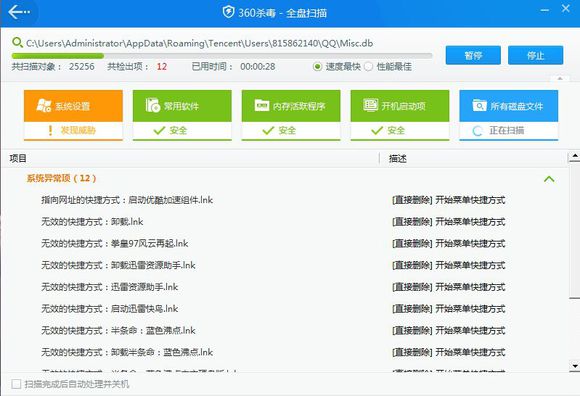Click the 正在扫描 status under 所有磁盘文件

point(507,130)
